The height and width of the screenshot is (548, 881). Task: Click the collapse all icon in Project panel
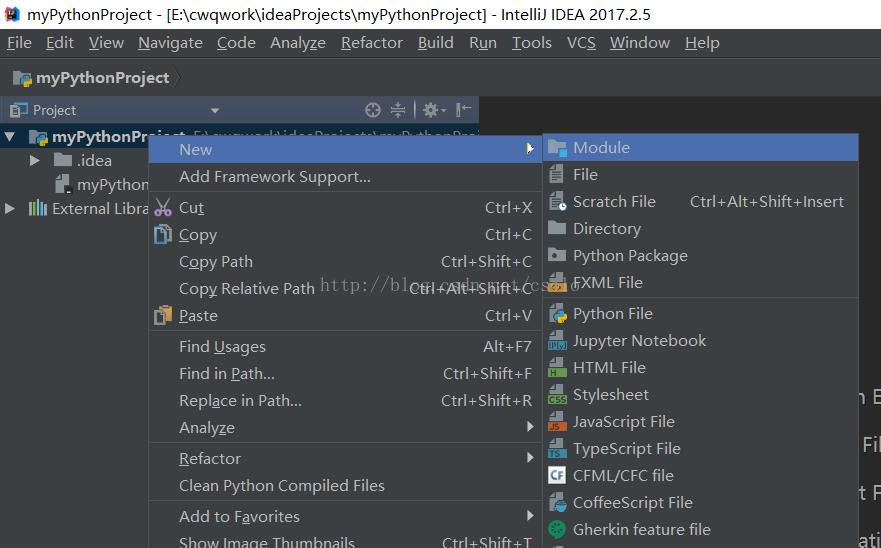click(398, 110)
